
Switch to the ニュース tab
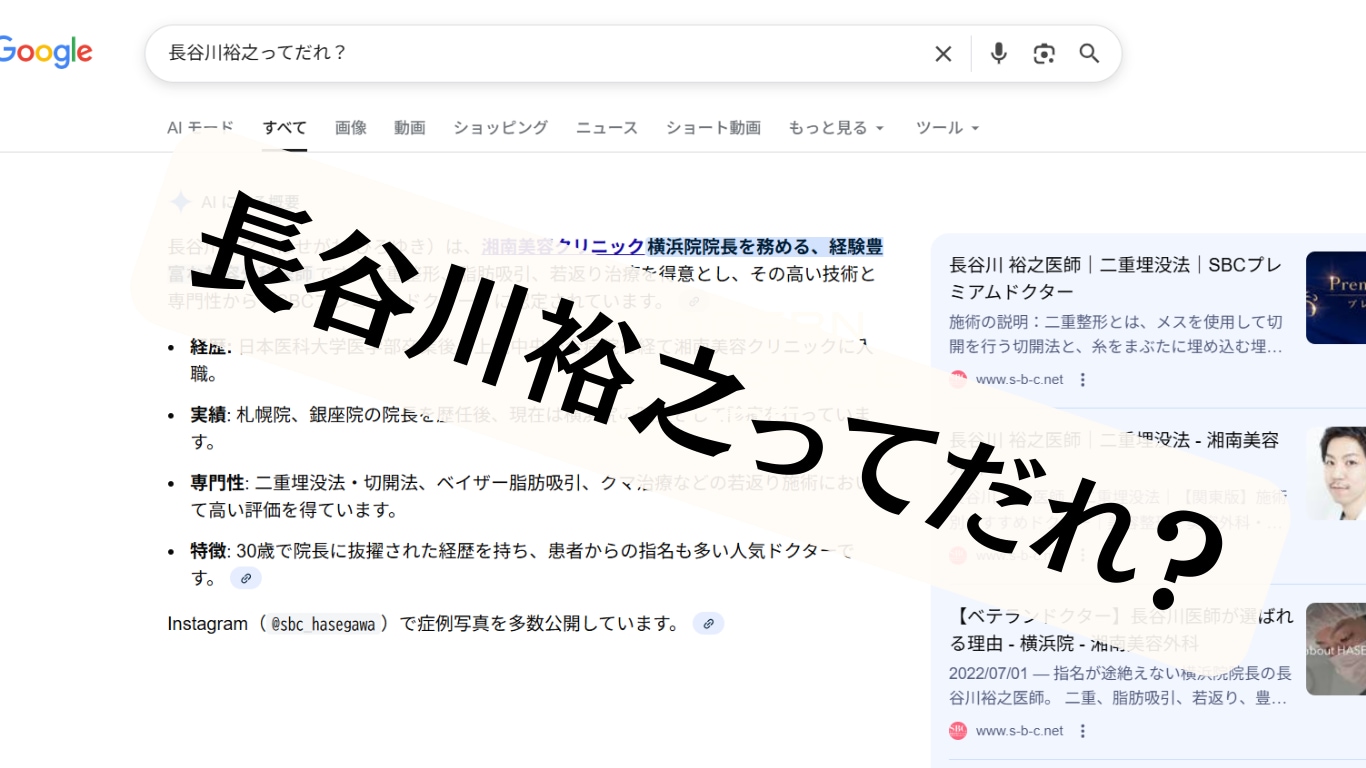coord(606,127)
